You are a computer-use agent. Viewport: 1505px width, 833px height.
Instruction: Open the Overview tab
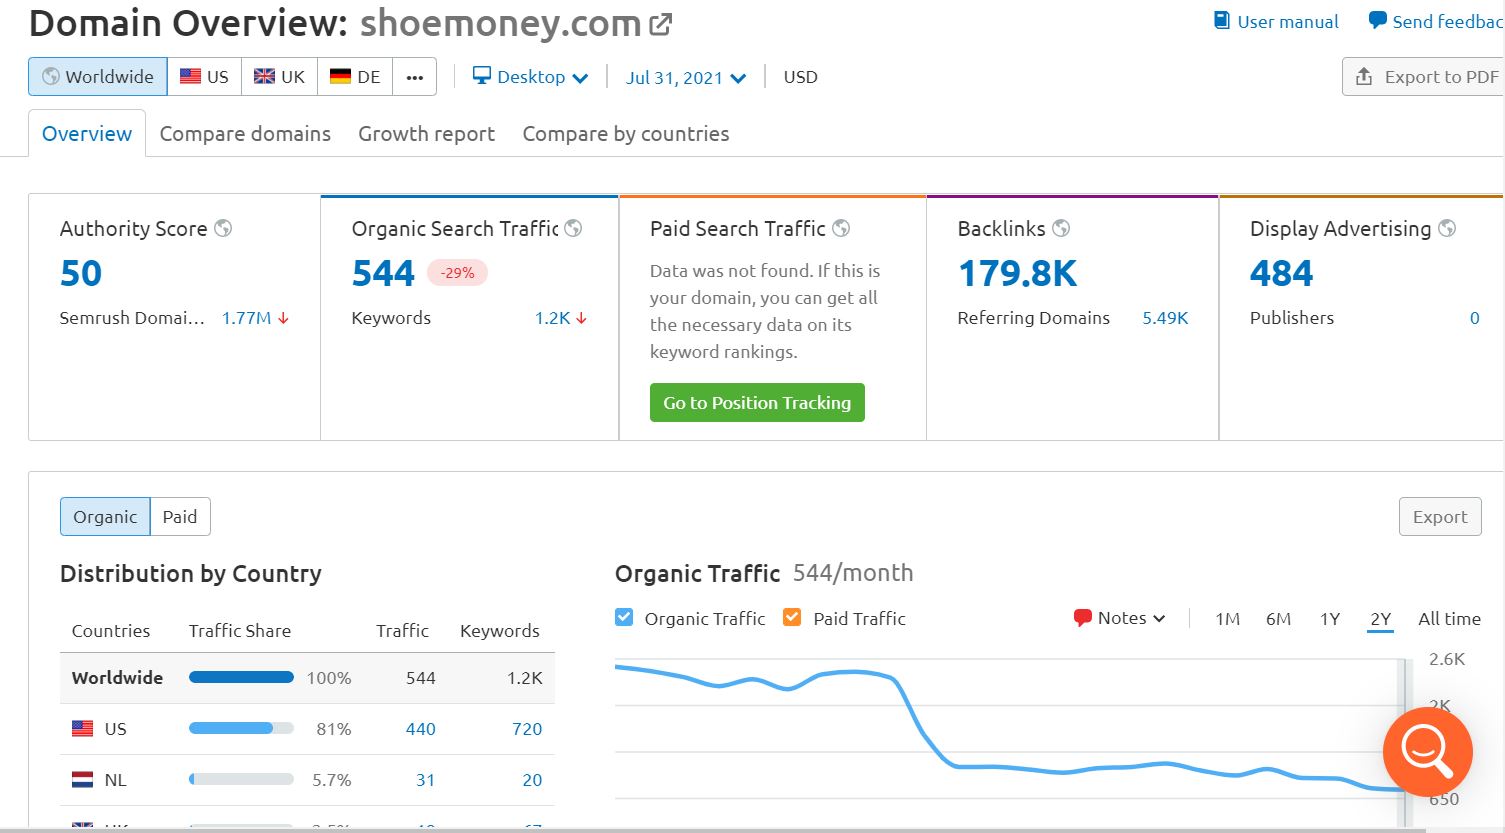pos(87,134)
